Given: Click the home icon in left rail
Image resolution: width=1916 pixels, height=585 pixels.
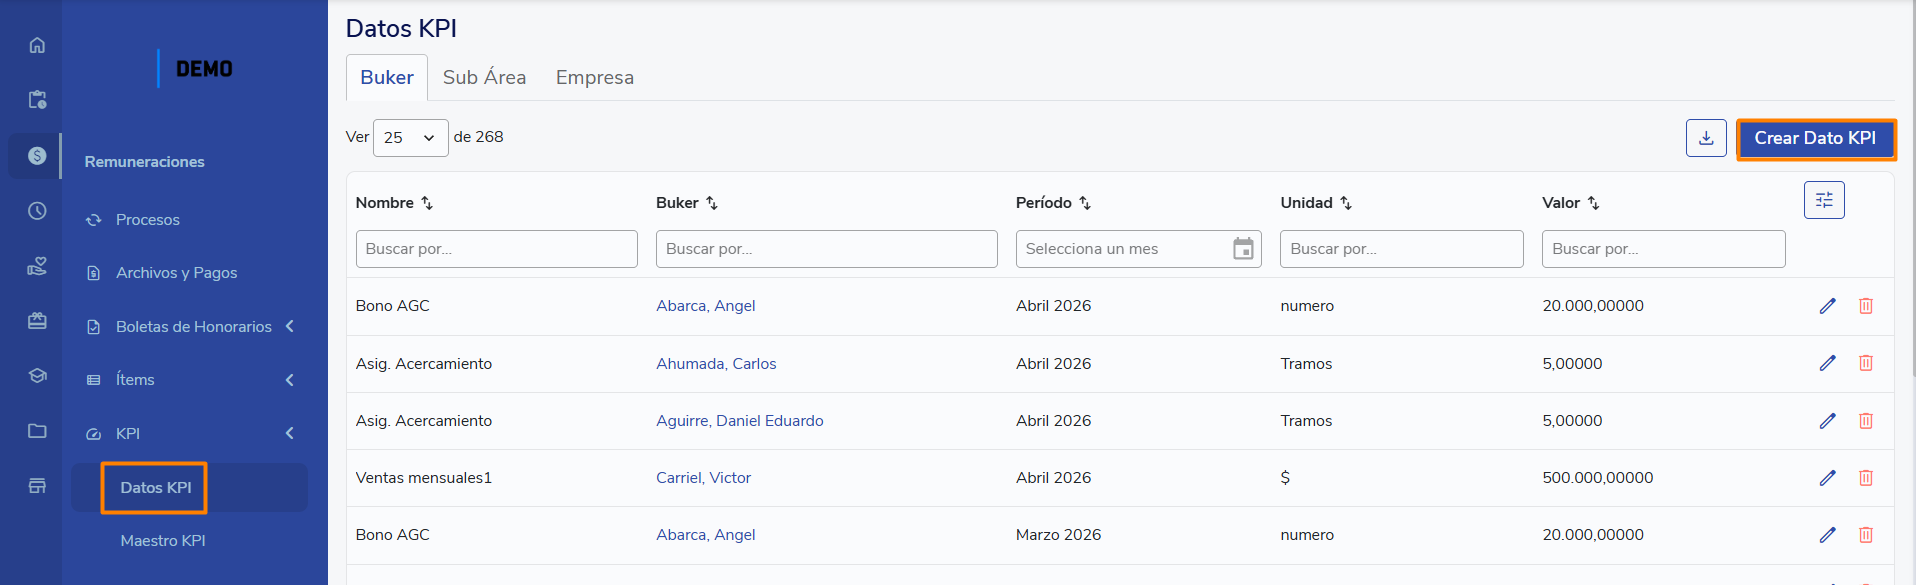Looking at the screenshot, I should (37, 45).
